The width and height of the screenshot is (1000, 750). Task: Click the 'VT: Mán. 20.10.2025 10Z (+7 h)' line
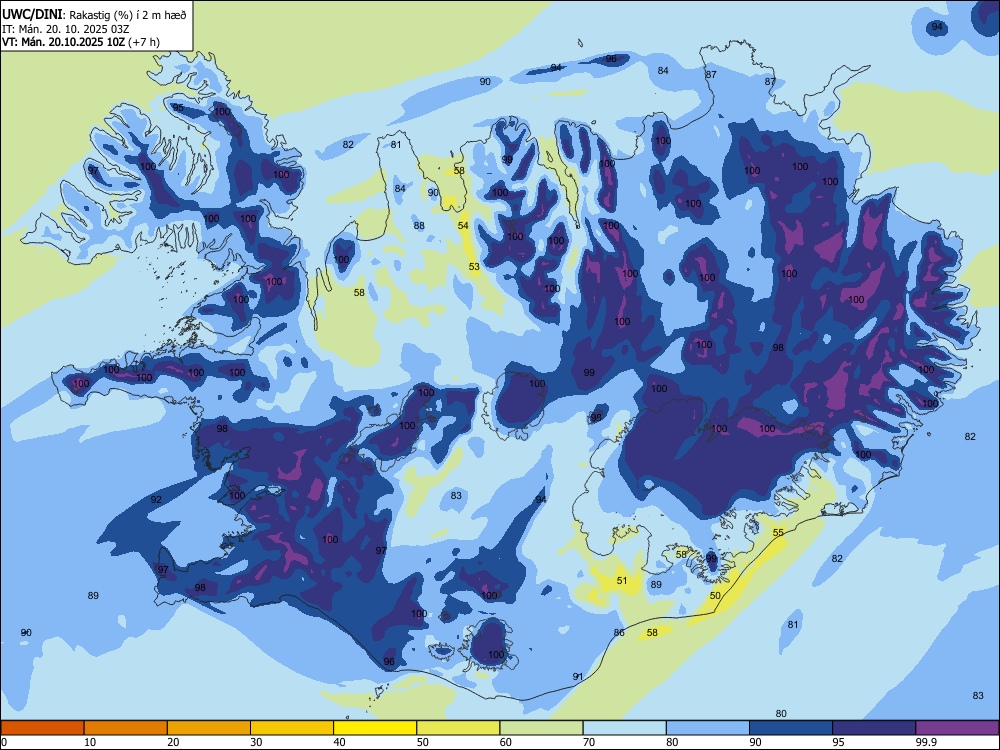point(81,42)
